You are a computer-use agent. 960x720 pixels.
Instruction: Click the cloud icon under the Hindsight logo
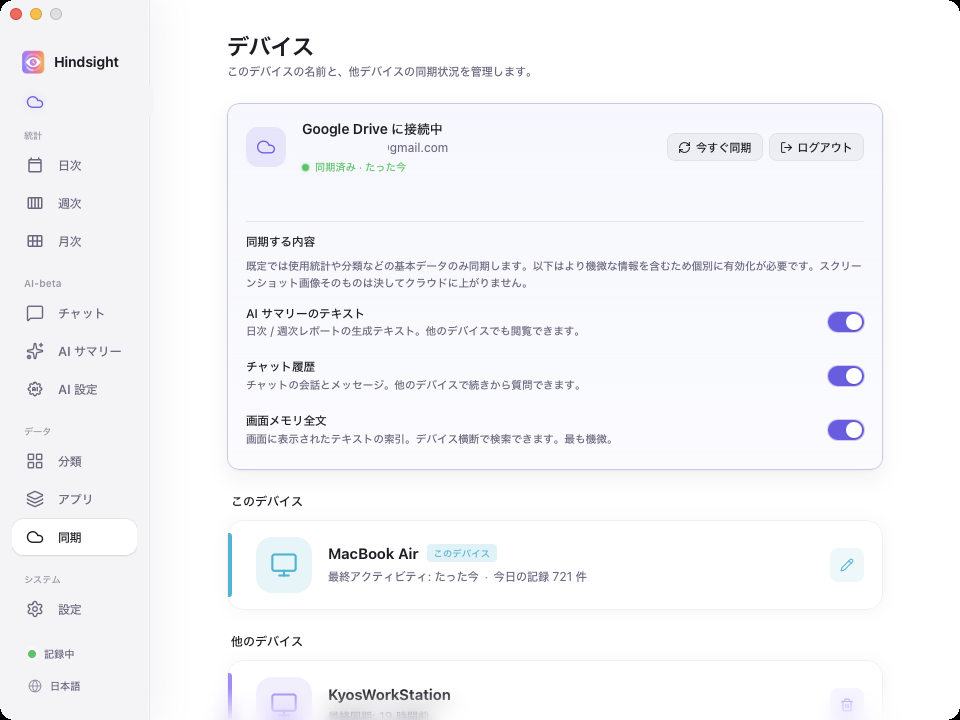(x=35, y=102)
